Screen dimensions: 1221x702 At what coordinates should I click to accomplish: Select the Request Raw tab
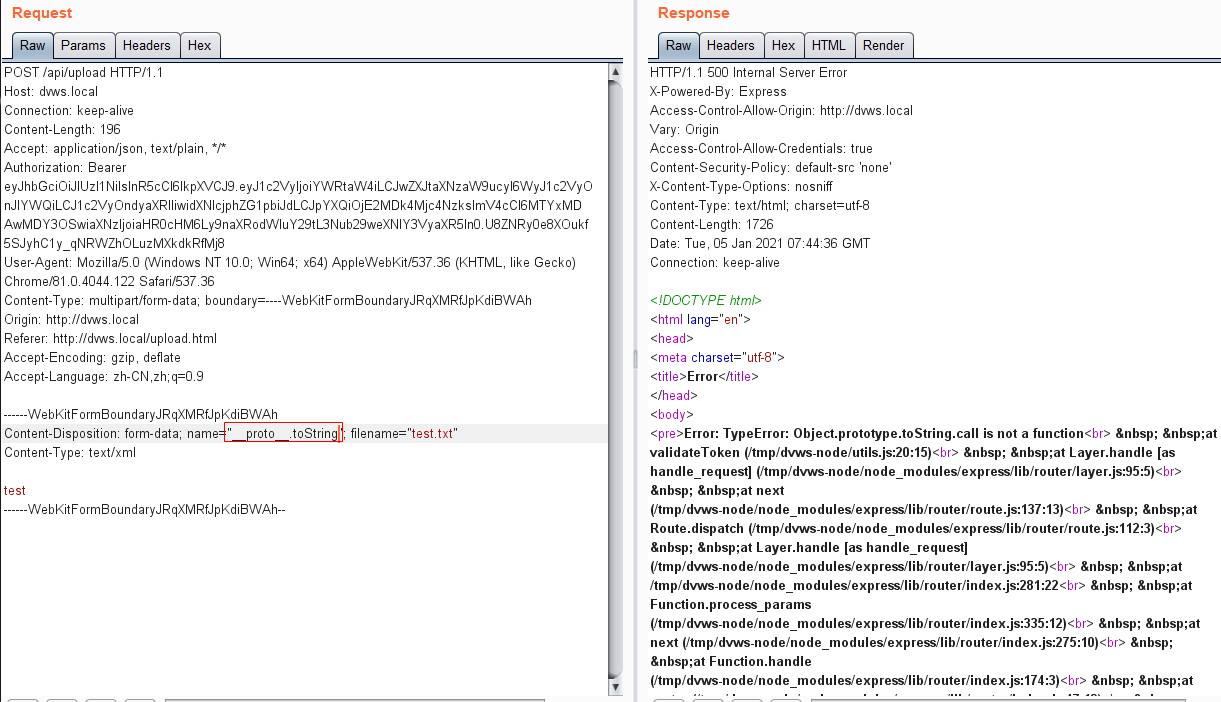[x=32, y=45]
